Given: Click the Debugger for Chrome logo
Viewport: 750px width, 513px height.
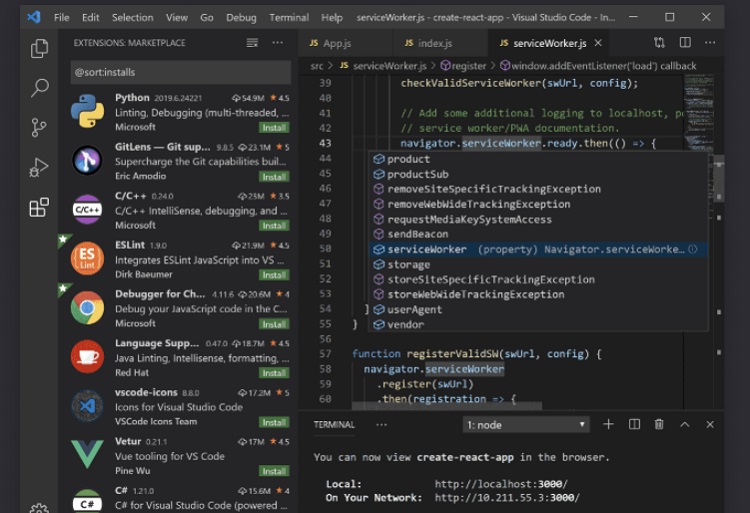Looking at the screenshot, I should pyautogui.click(x=87, y=307).
